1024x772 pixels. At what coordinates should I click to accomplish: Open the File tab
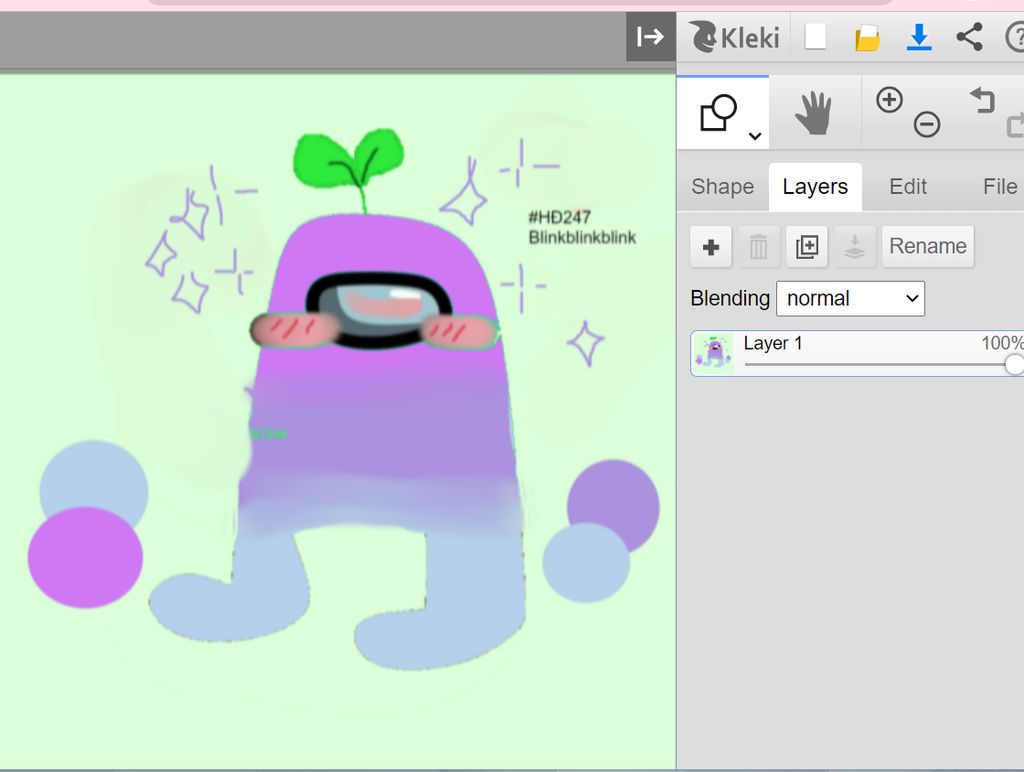[999, 187]
